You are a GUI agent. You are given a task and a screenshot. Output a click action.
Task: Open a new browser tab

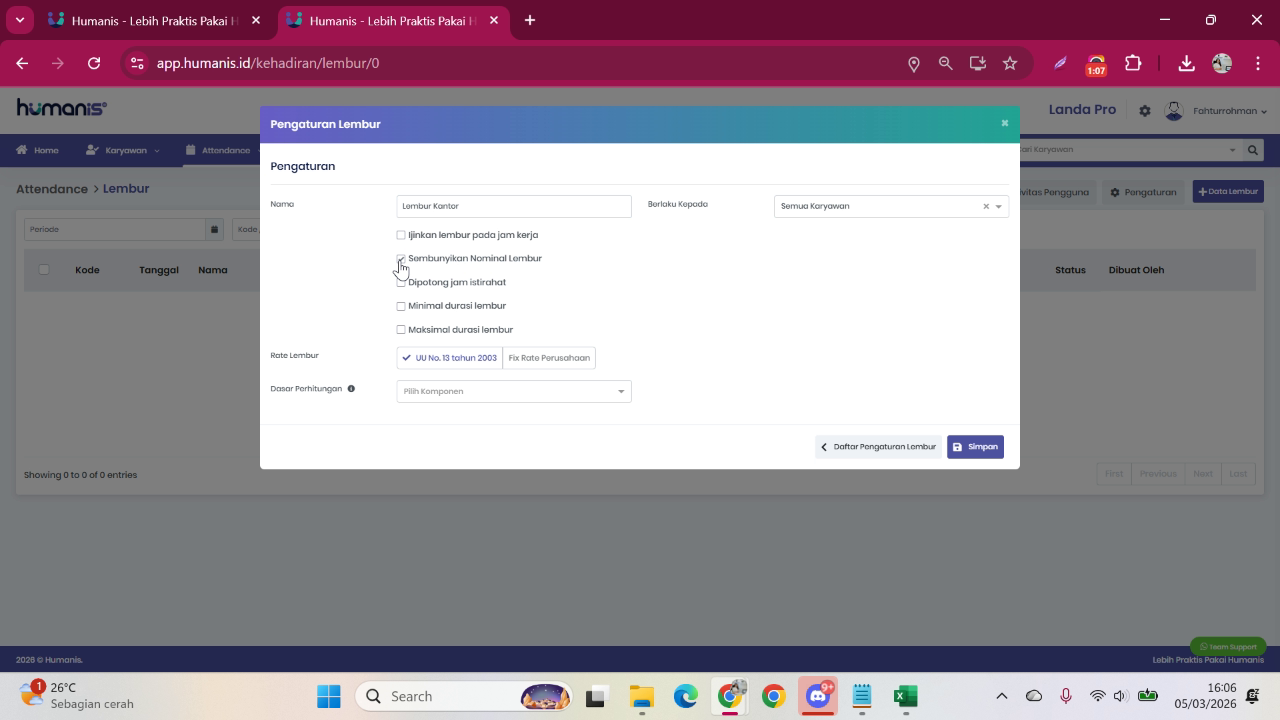click(530, 20)
